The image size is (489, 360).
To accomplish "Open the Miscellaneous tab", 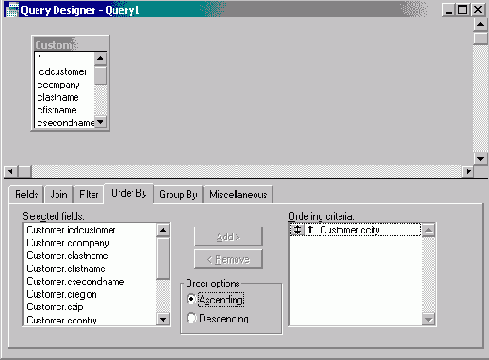I will (x=238, y=194).
